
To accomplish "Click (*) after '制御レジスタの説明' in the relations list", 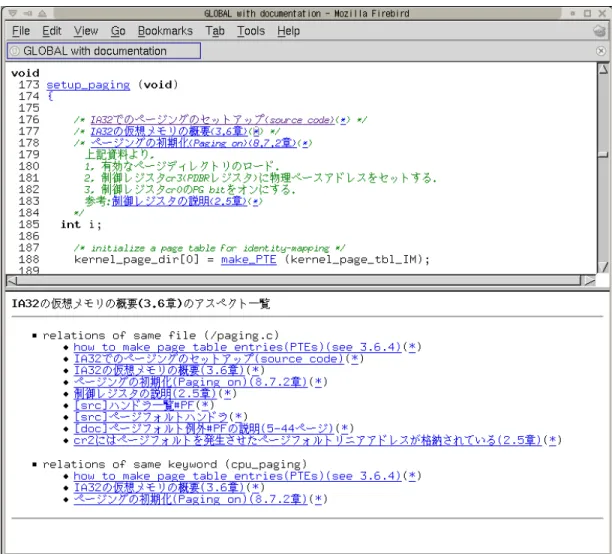I will click(x=227, y=394).
